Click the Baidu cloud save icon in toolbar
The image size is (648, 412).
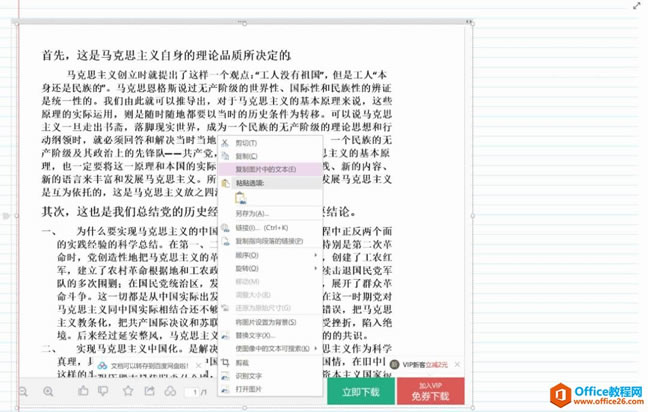(170, 391)
